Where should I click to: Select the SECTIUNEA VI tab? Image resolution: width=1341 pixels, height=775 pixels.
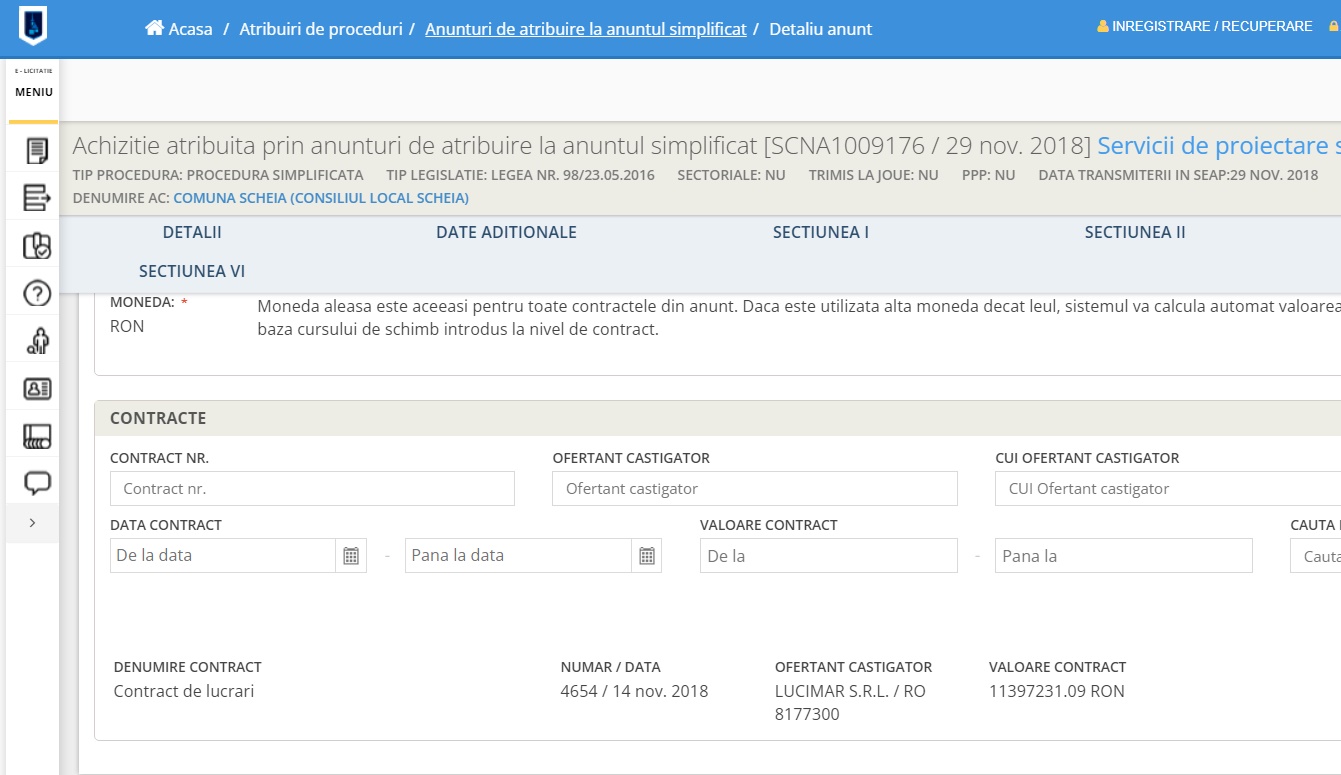click(x=192, y=271)
